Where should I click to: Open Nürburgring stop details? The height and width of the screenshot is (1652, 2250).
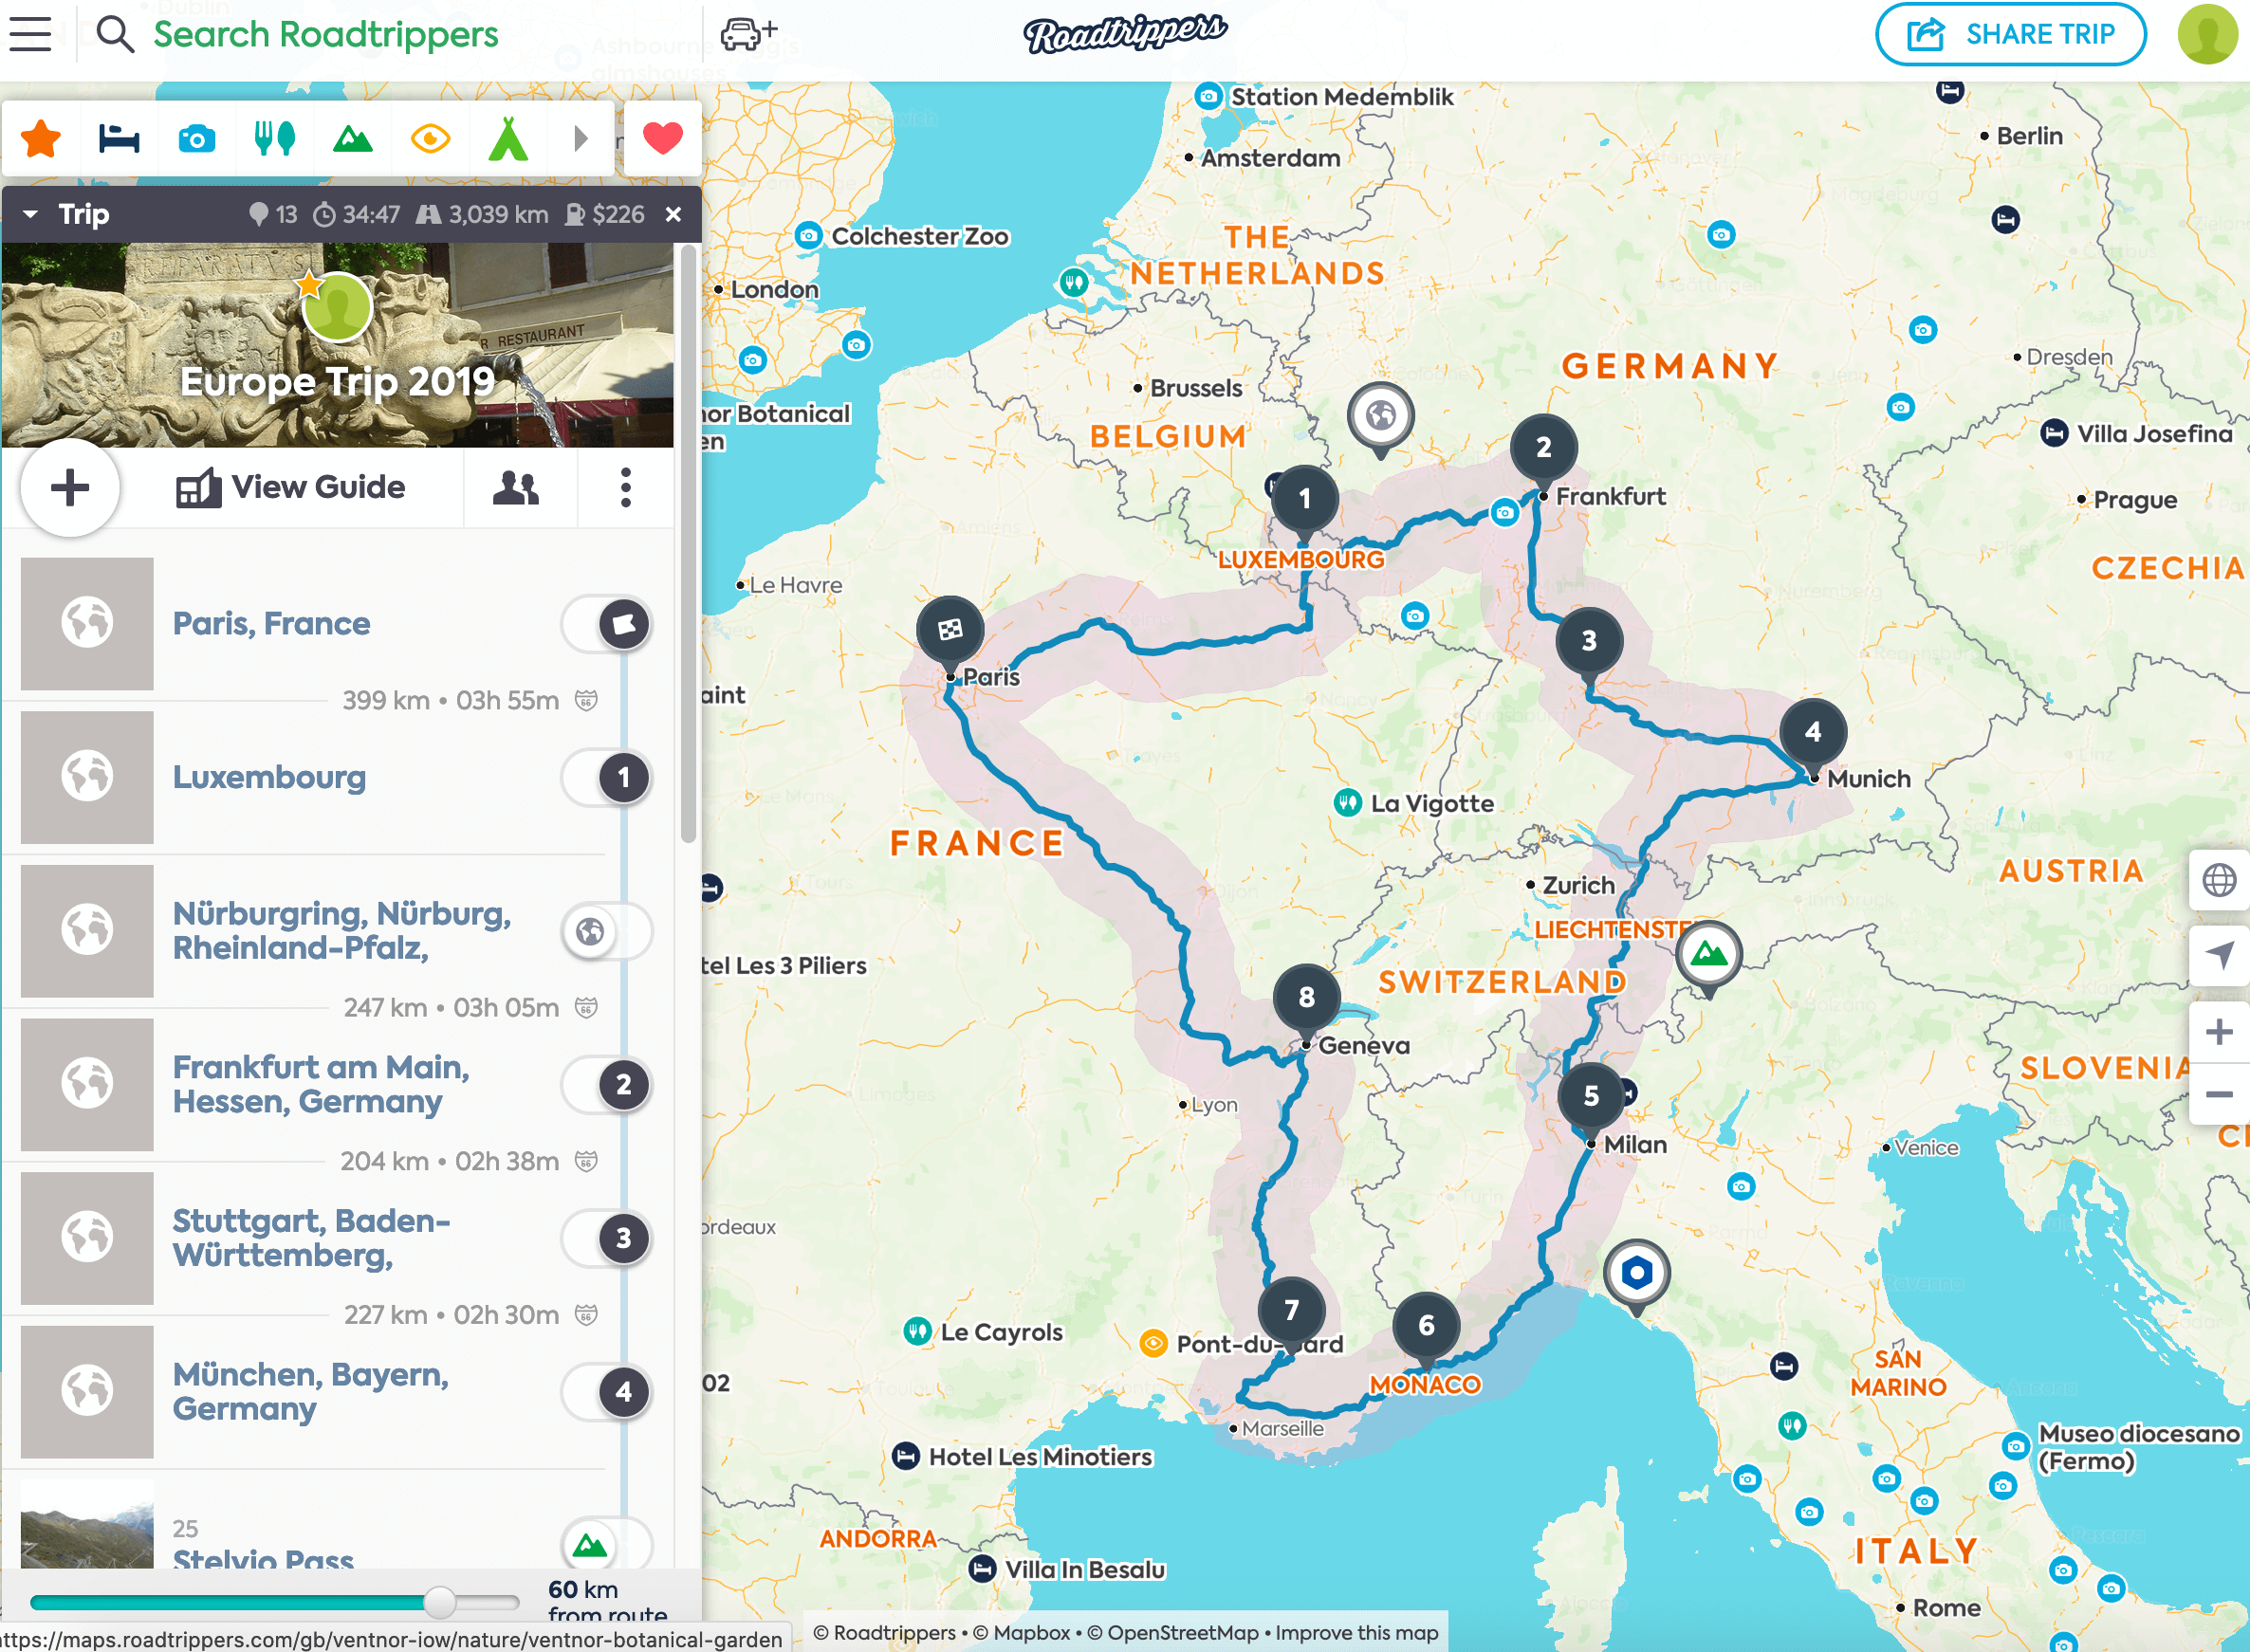click(x=342, y=931)
